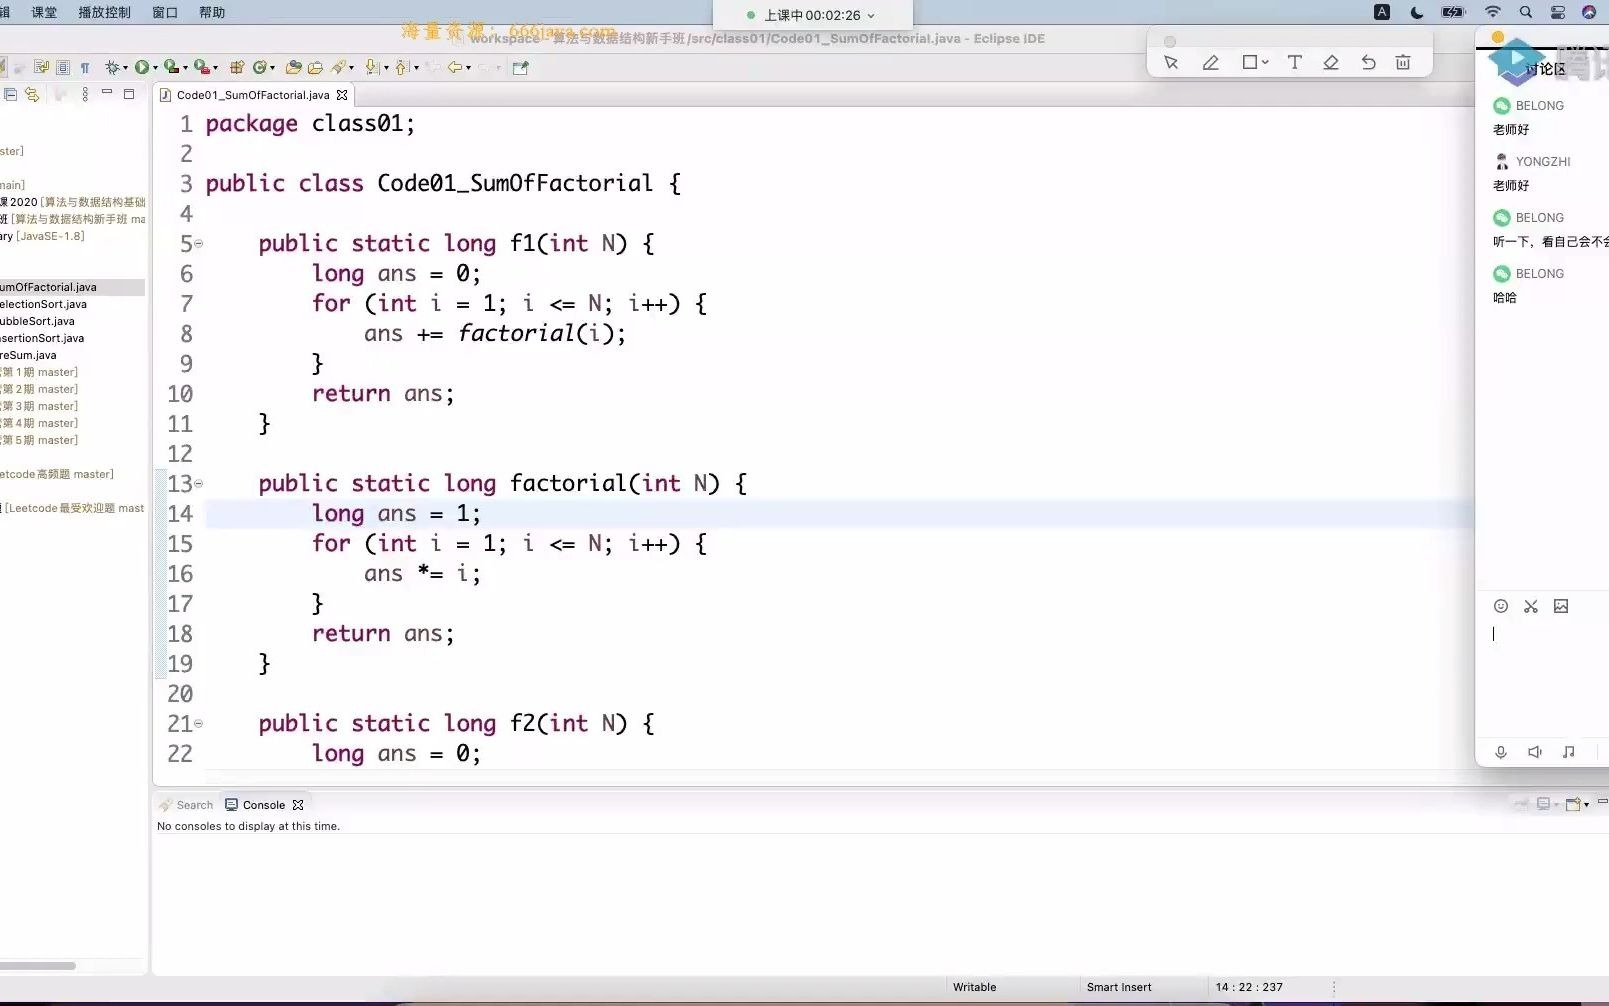The height and width of the screenshot is (1006, 1609).
Task: Open SelectionSort.java in package explorer
Action: pos(45,304)
